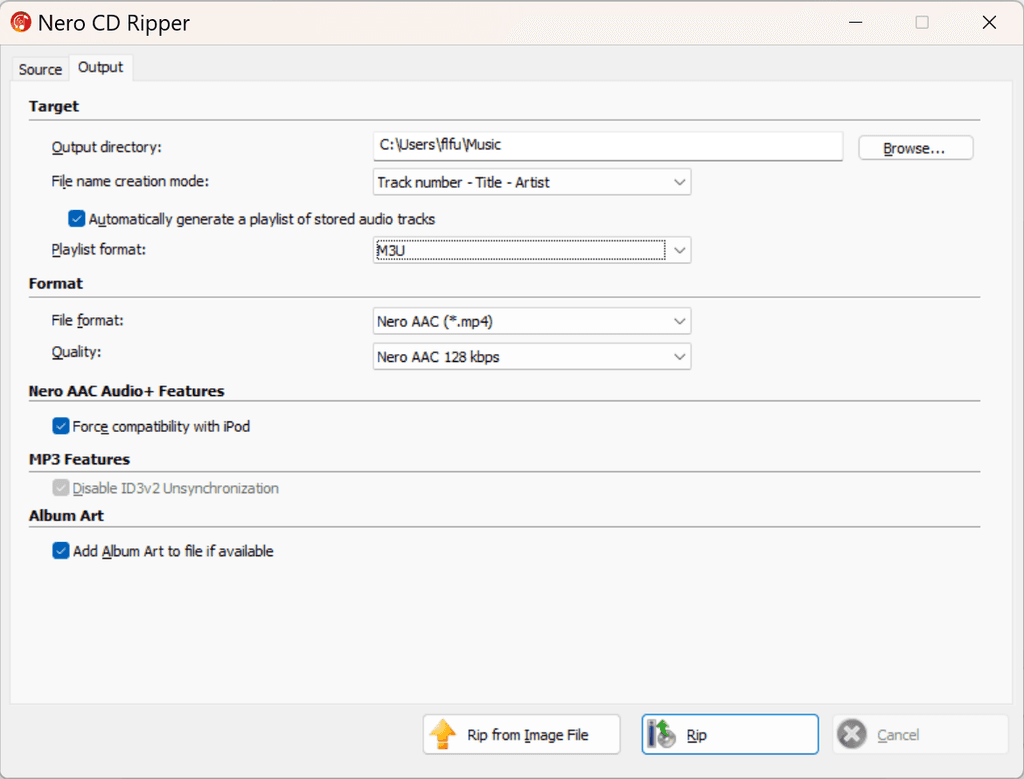
Task: Disable automatic playlist generation
Action: click(76, 218)
